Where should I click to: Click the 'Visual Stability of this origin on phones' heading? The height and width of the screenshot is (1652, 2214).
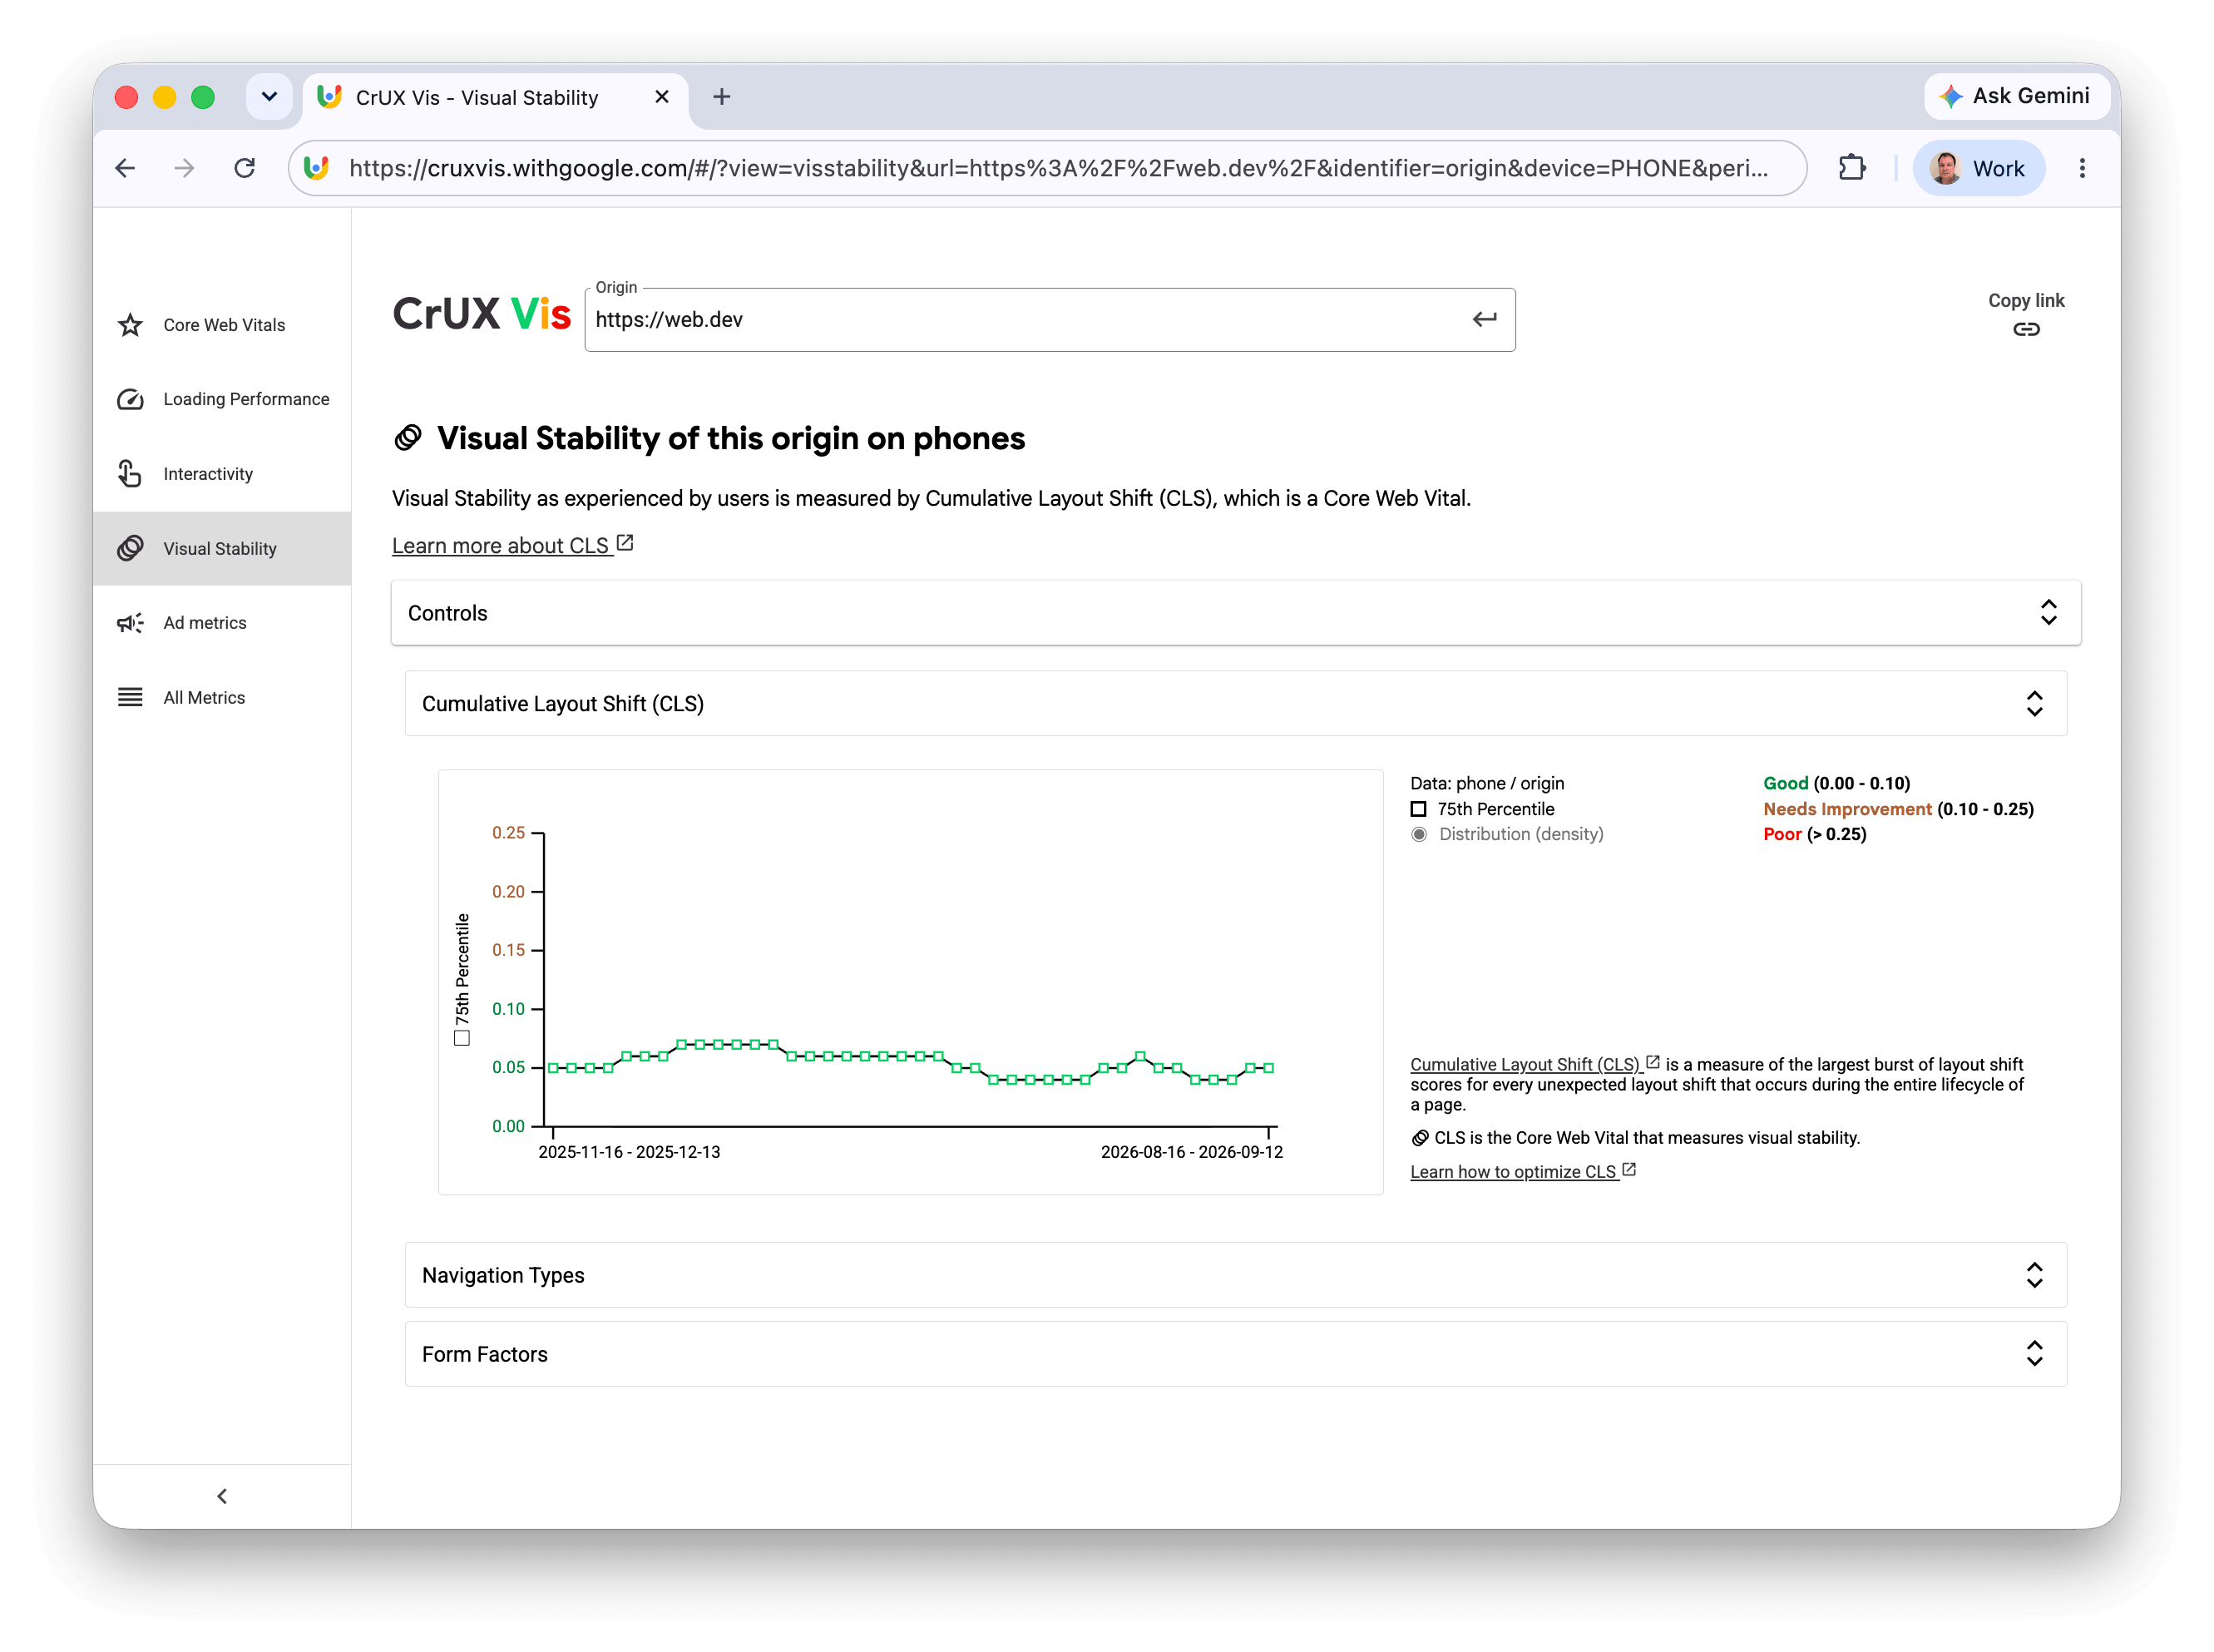tap(731, 439)
